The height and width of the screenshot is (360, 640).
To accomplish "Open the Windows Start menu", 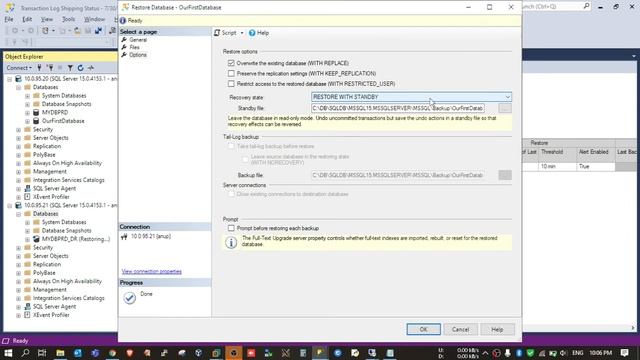I will point(8,353).
